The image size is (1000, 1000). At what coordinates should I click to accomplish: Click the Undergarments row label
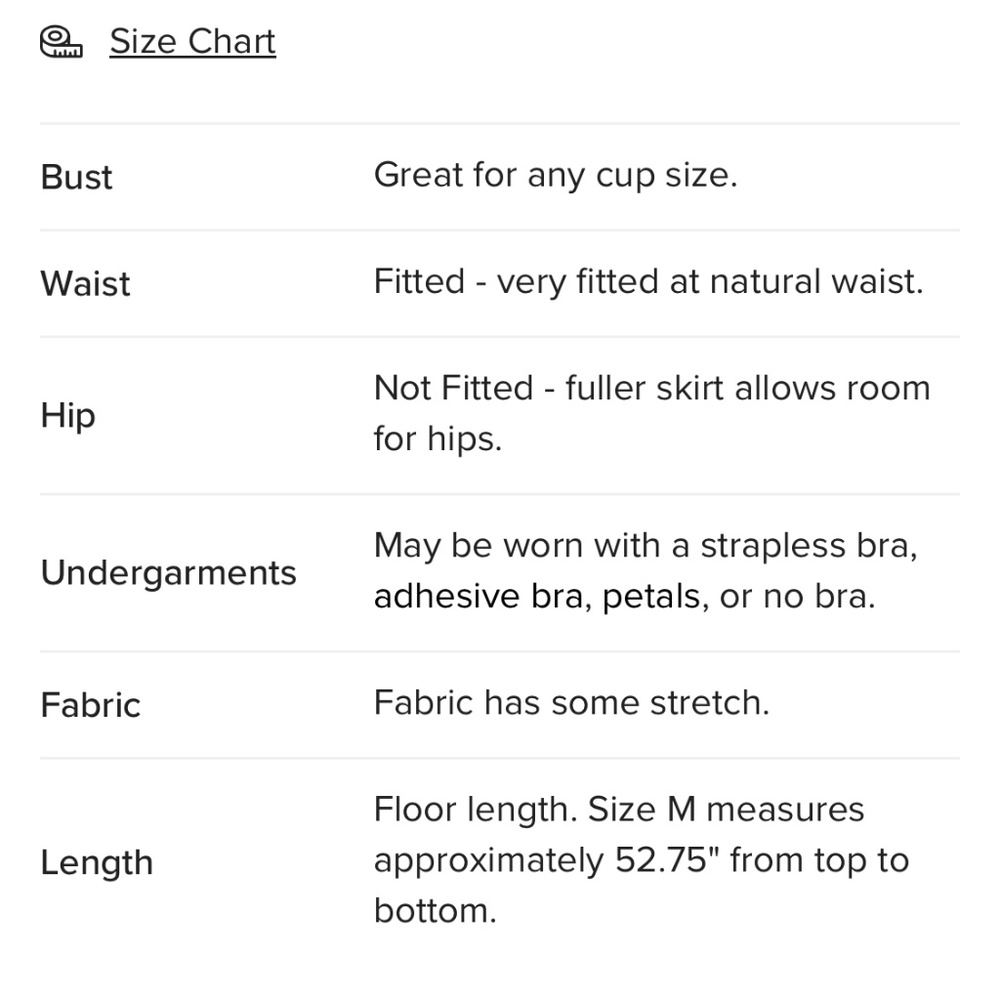169,573
